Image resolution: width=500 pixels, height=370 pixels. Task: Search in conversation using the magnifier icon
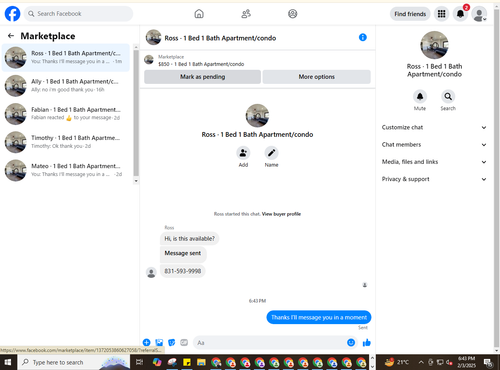448,97
